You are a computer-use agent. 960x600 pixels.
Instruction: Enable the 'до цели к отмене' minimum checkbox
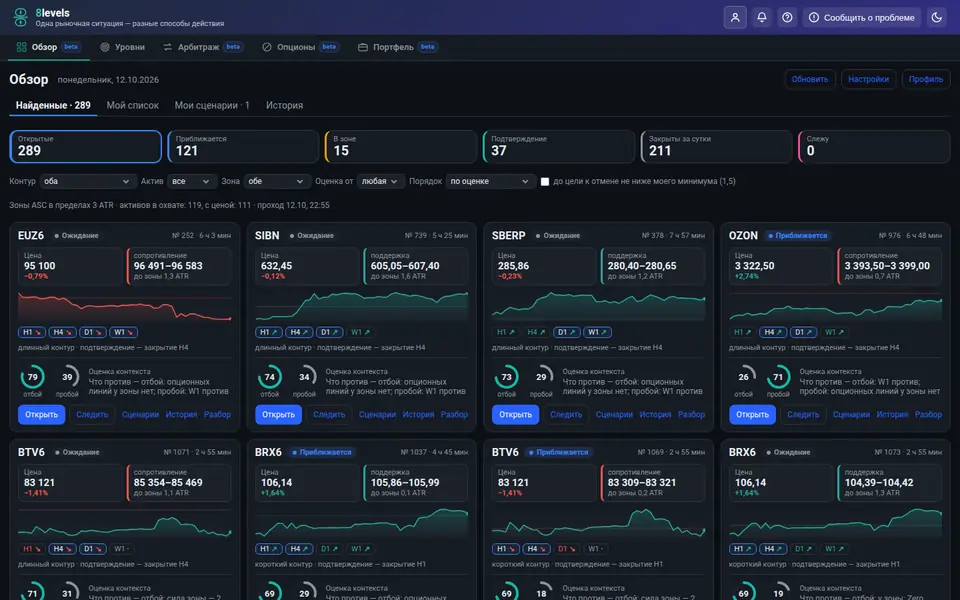click(x=545, y=182)
